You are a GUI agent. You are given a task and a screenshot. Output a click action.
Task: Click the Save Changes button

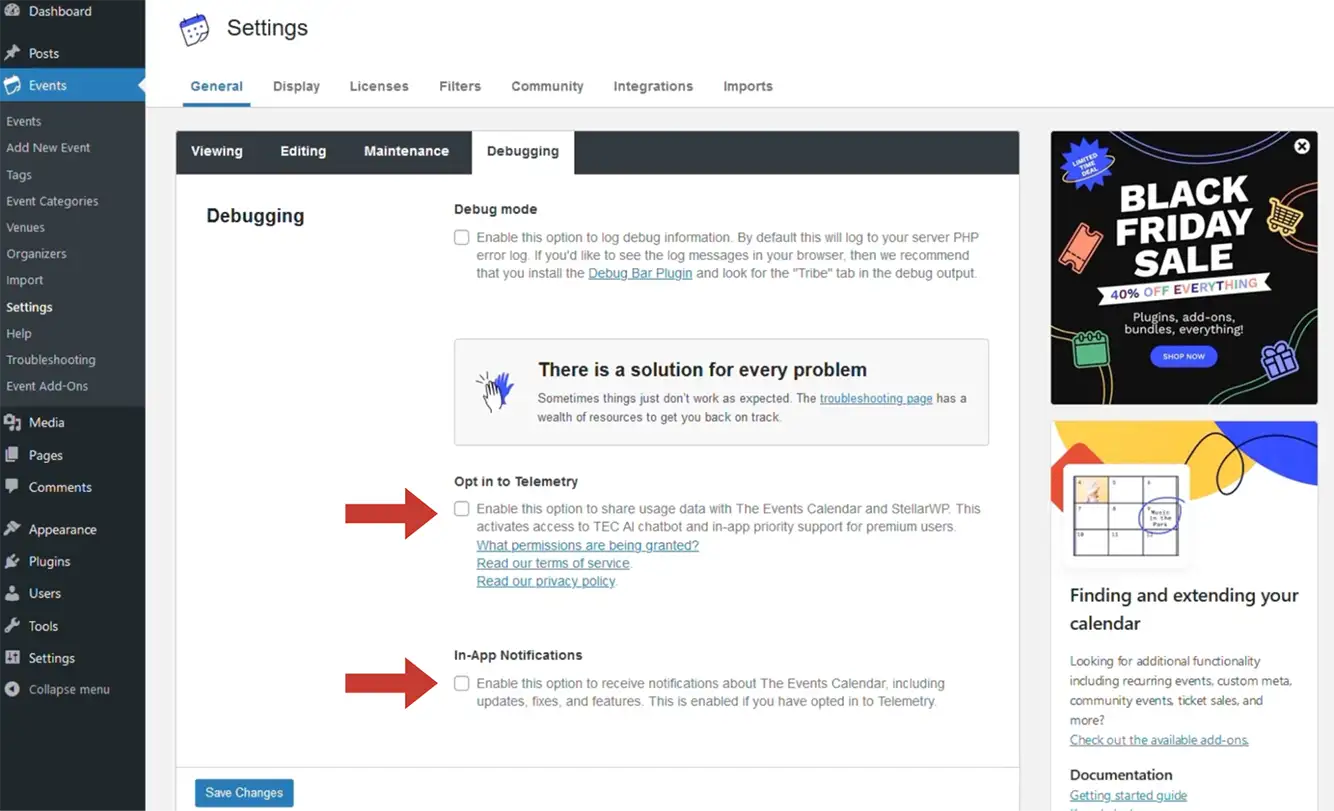244,793
